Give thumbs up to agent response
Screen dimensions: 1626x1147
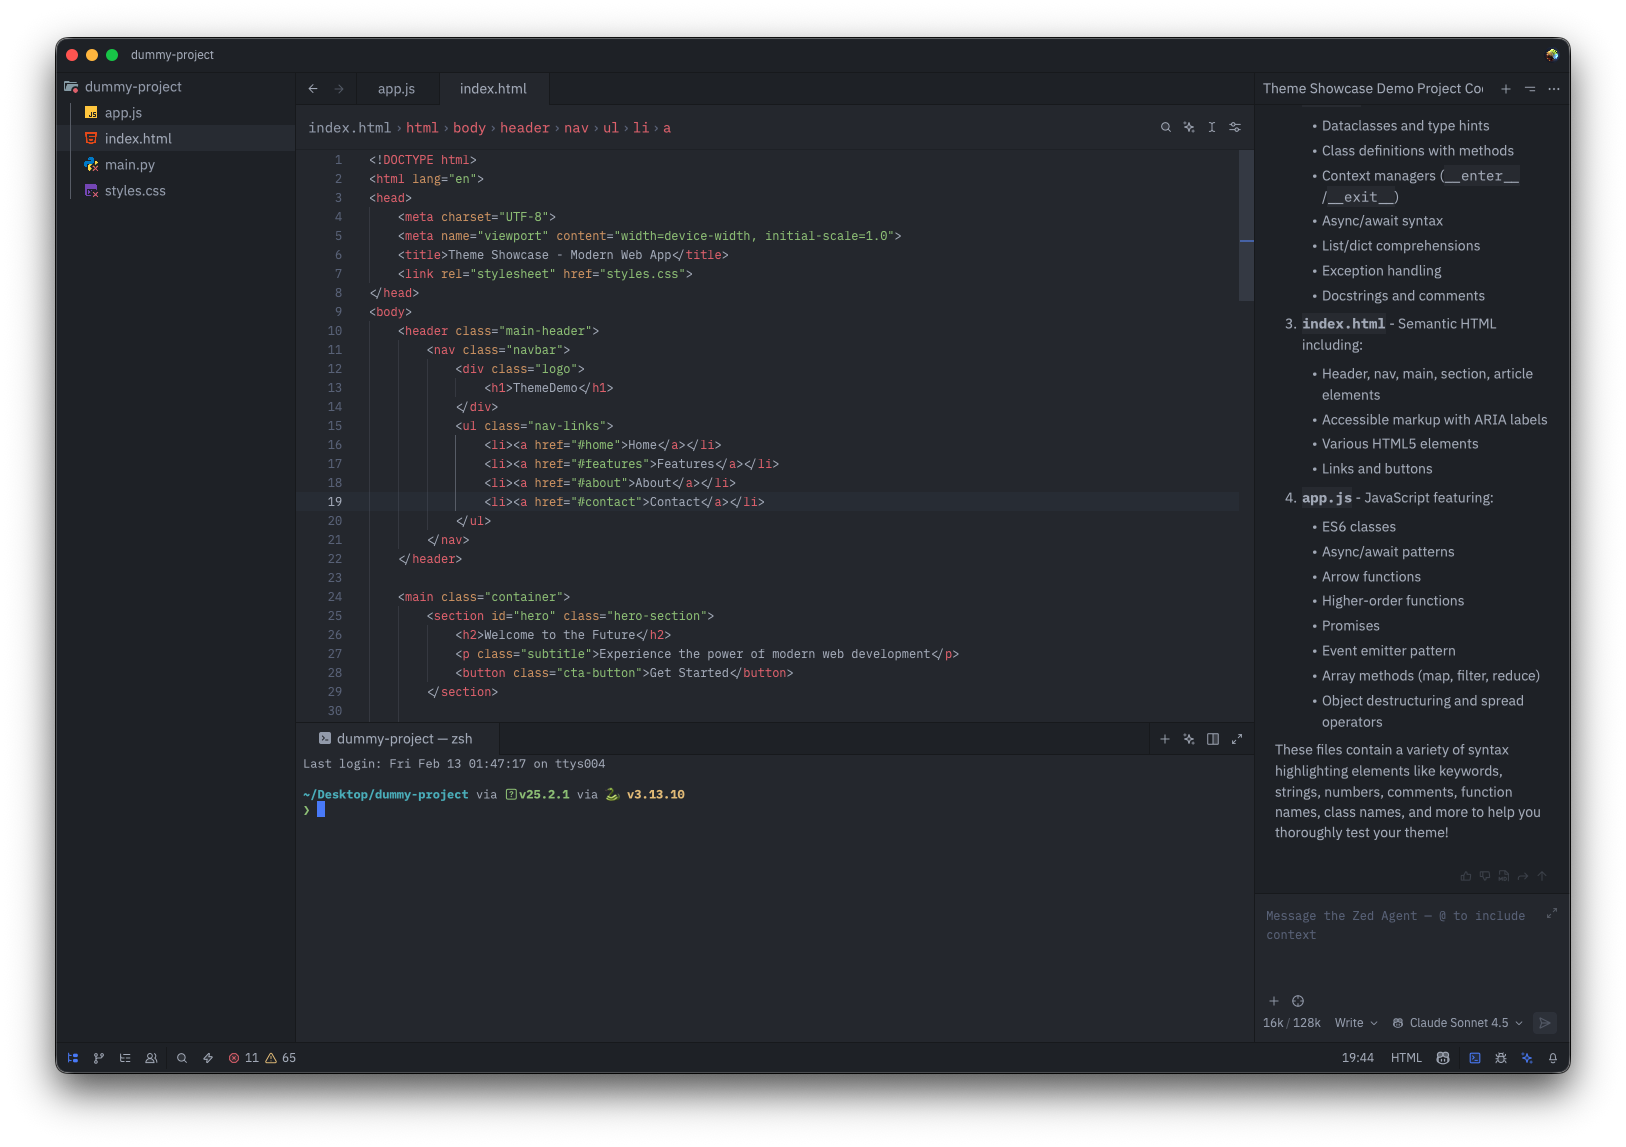pos(1466,876)
